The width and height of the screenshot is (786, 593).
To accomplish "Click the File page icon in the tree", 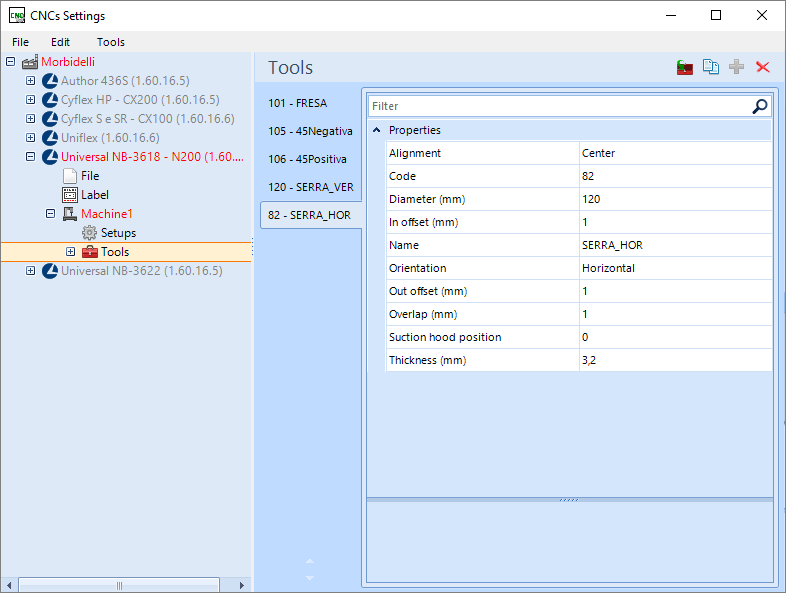I will 70,176.
